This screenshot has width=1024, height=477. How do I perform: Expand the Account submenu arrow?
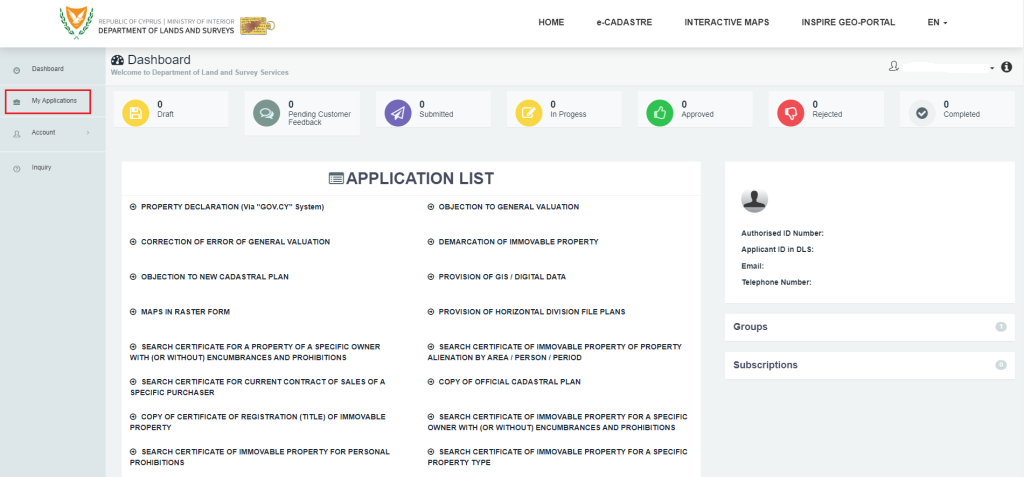88,133
